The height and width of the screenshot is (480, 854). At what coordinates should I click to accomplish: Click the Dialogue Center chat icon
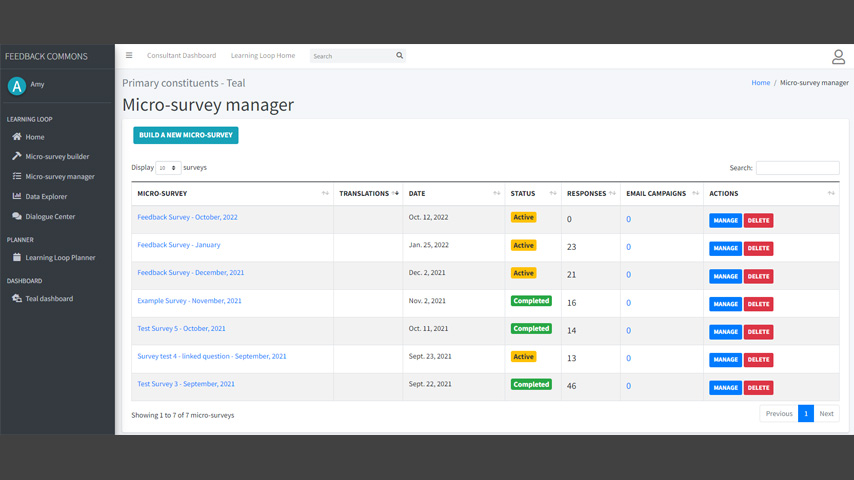pyautogui.click(x=17, y=216)
